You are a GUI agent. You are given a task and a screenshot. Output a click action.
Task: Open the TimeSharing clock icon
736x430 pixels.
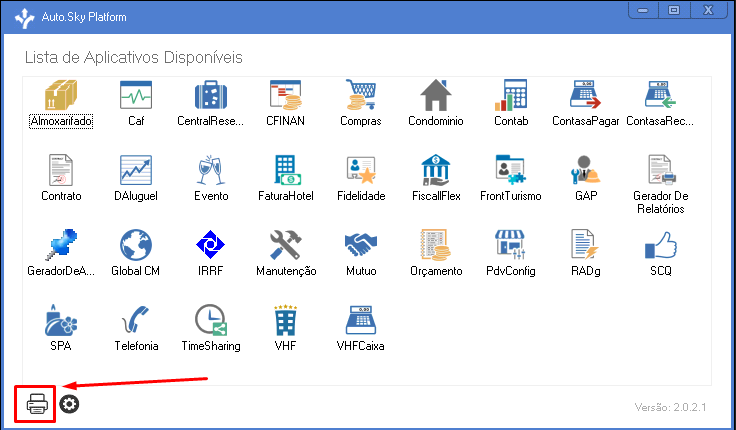tap(211, 320)
